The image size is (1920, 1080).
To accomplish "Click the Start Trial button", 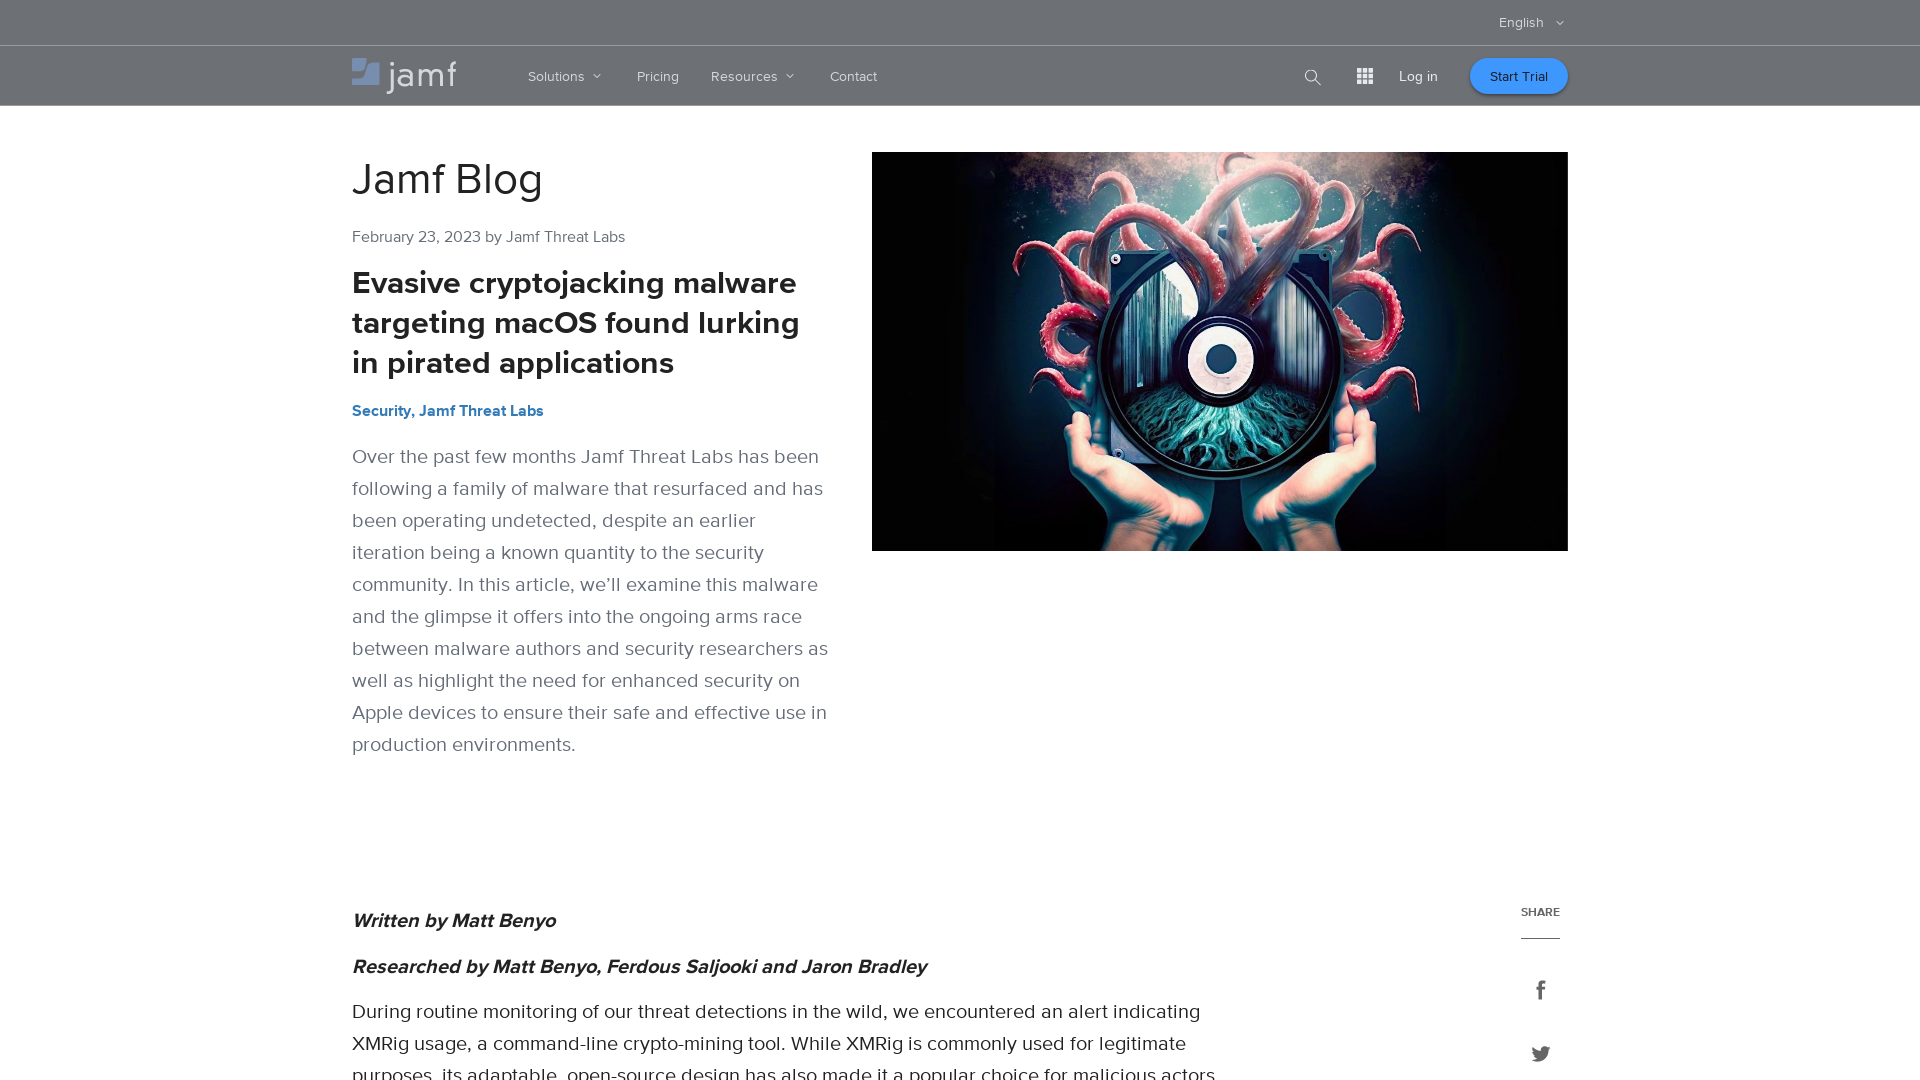I will [1518, 75].
